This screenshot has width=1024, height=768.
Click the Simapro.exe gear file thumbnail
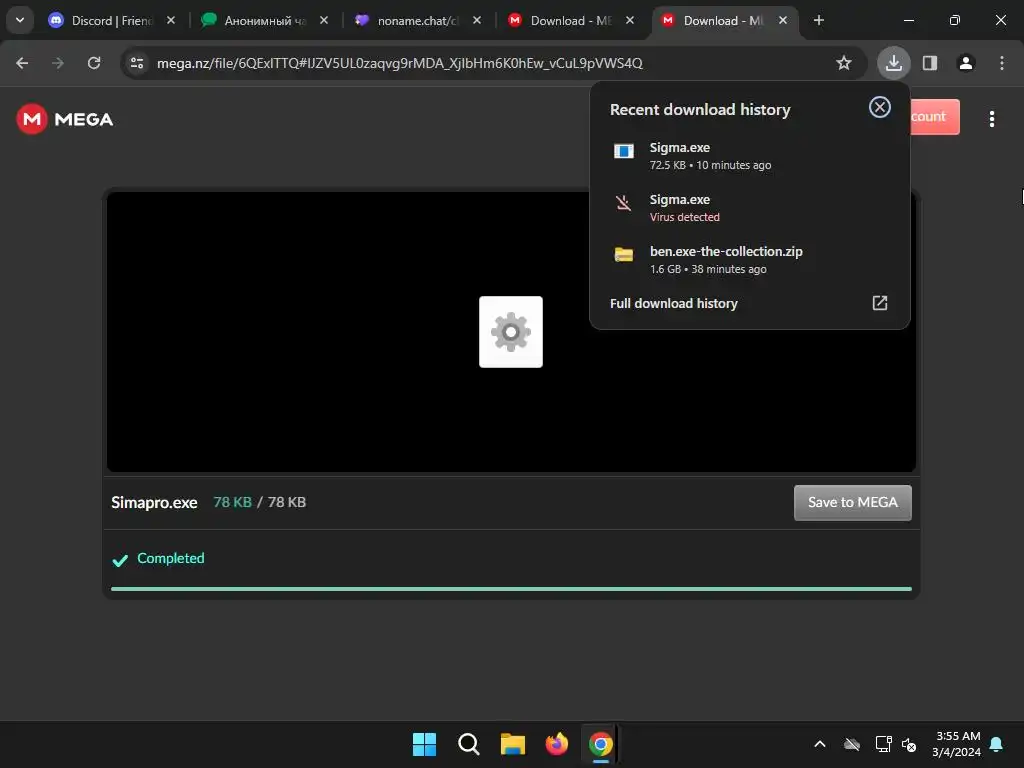point(511,332)
